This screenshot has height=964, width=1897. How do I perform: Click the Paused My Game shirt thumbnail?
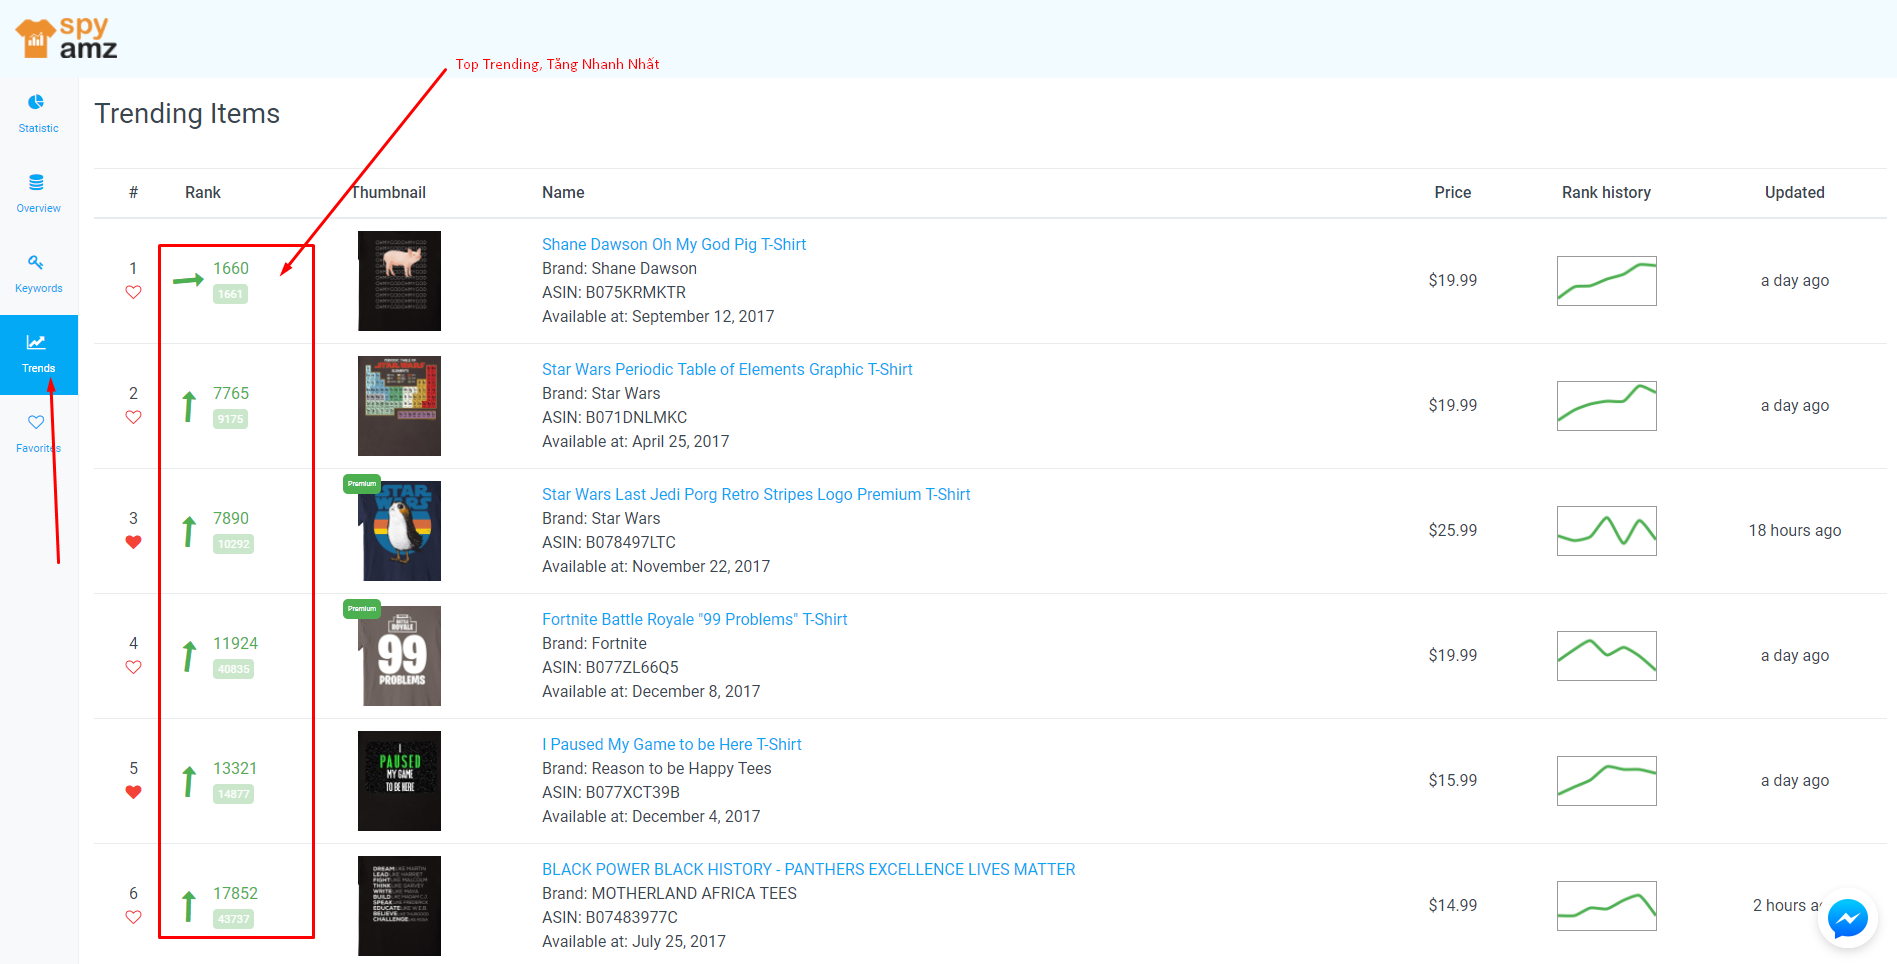click(x=399, y=781)
